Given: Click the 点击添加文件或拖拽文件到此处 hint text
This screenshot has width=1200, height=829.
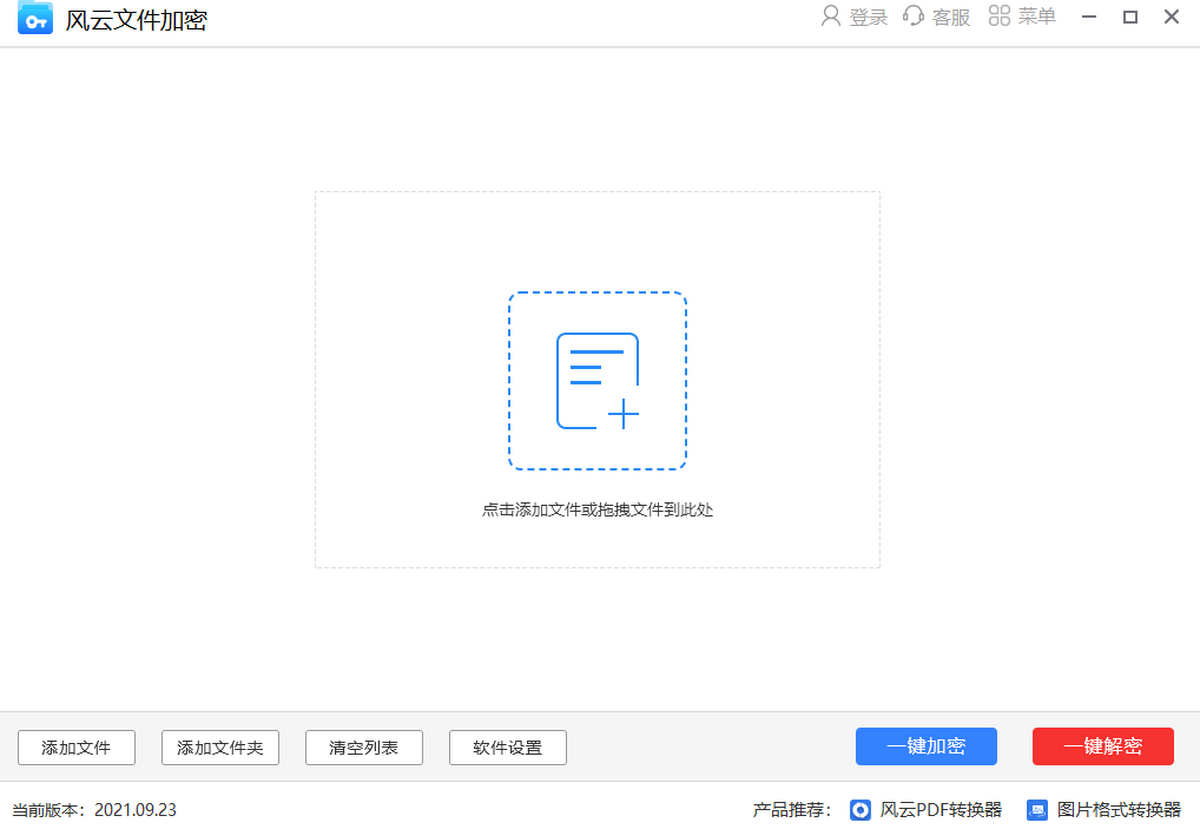Looking at the screenshot, I should (x=597, y=510).
